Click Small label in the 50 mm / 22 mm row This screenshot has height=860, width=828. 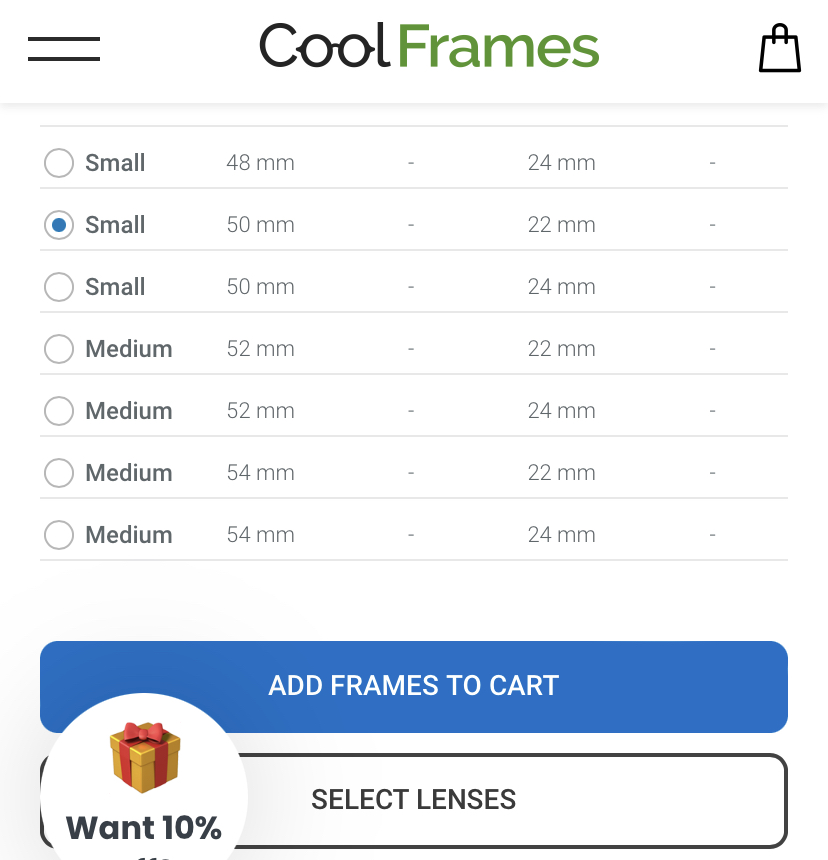pos(115,225)
